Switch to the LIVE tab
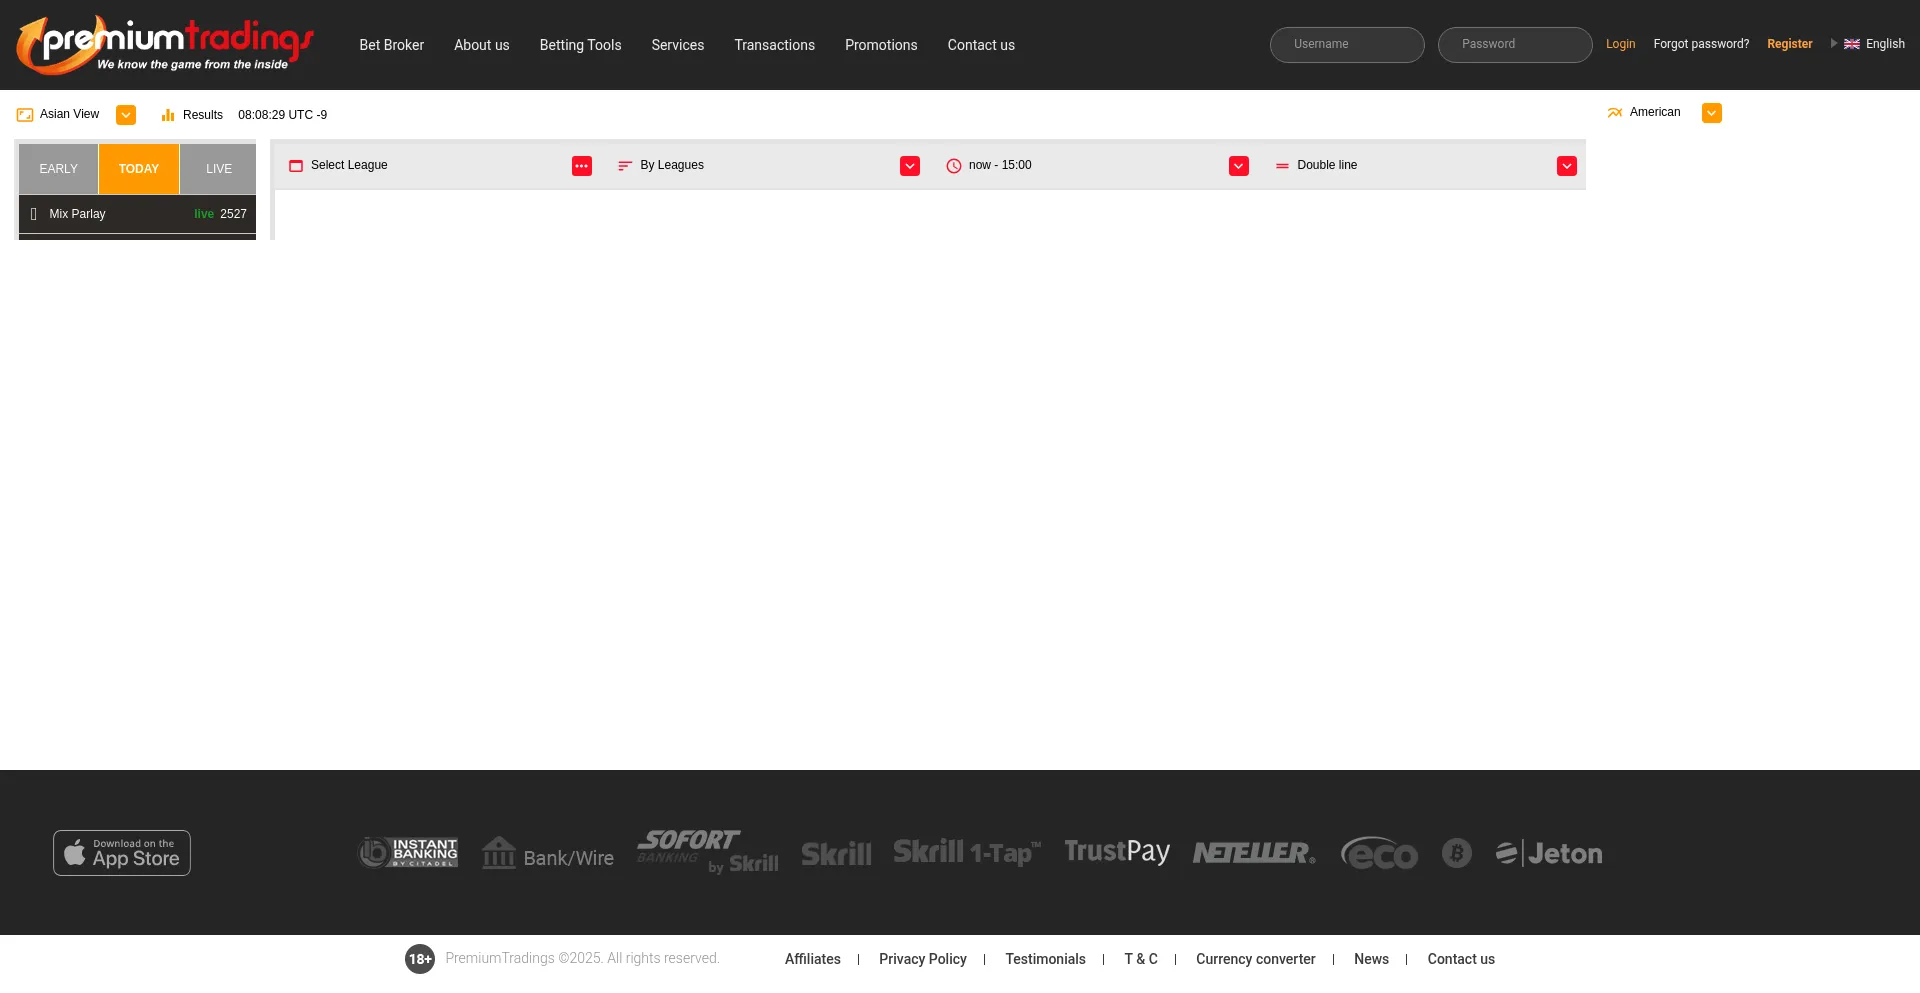The height and width of the screenshot is (993, 1920). click(217, 168)
